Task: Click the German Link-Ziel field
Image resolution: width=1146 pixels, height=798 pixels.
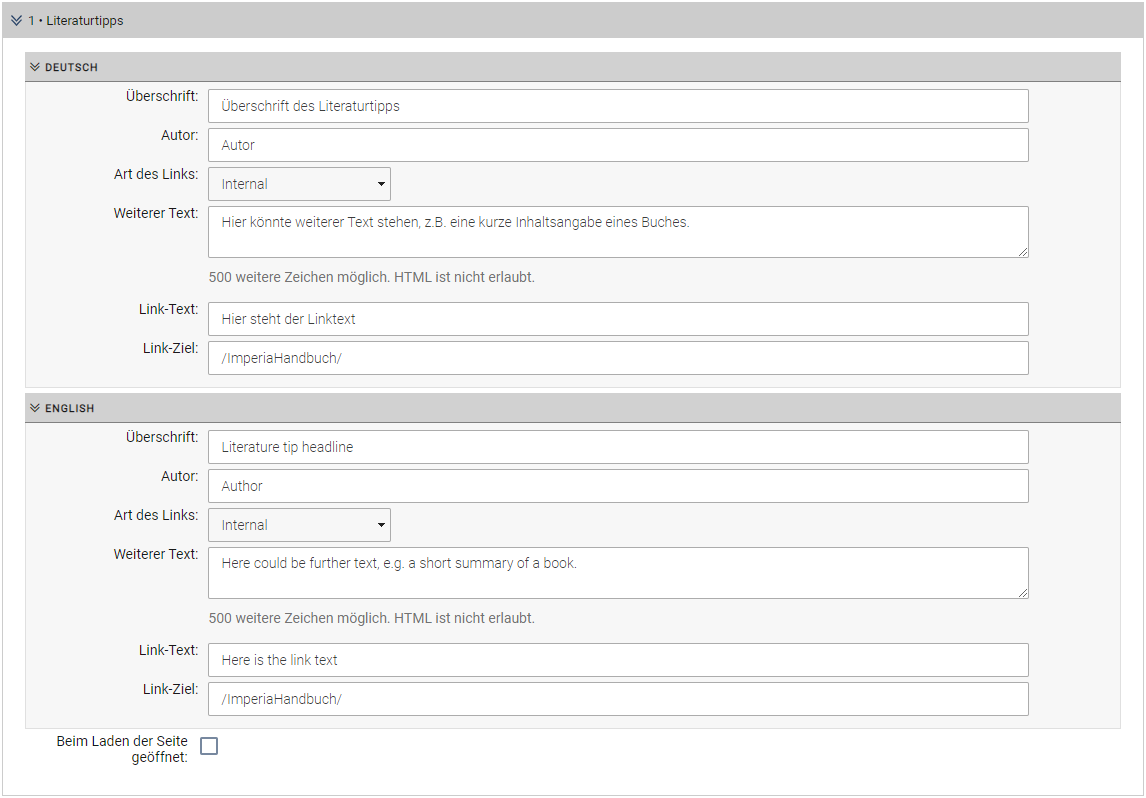Action: click(618, 358)
